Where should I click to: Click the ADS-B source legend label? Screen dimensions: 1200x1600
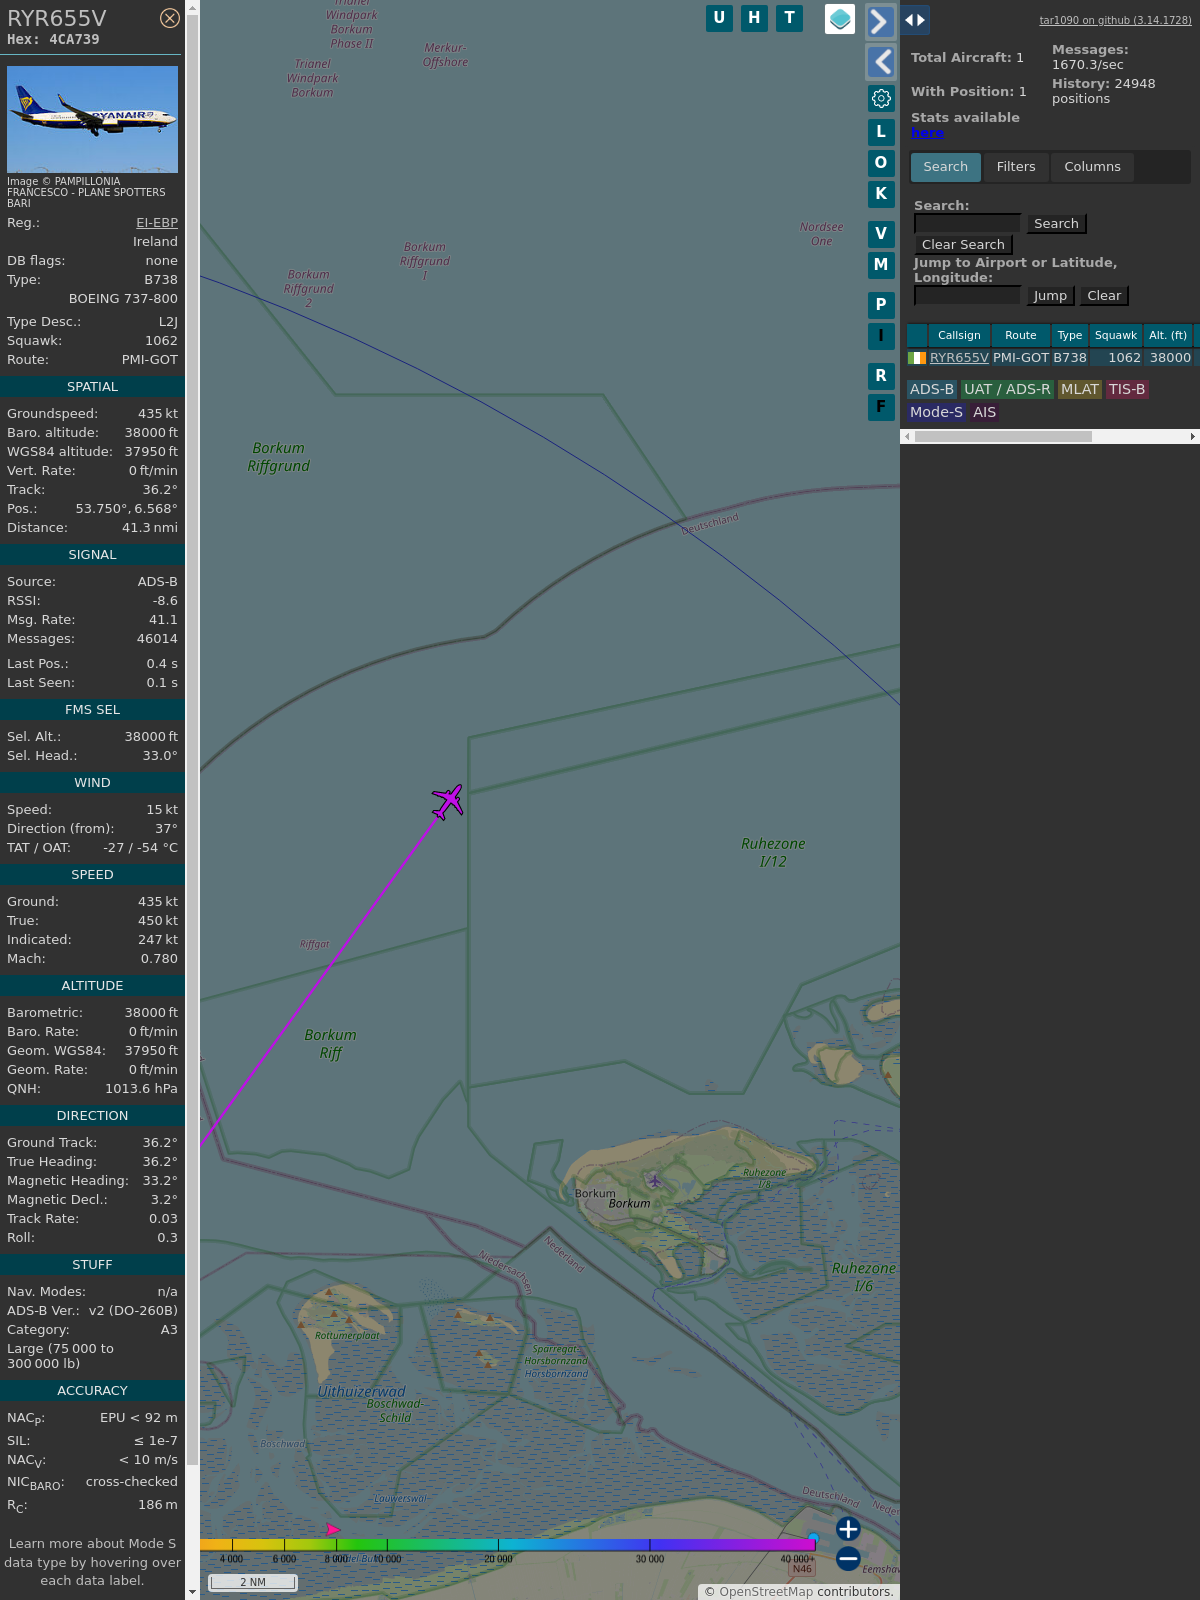point(932,390)
